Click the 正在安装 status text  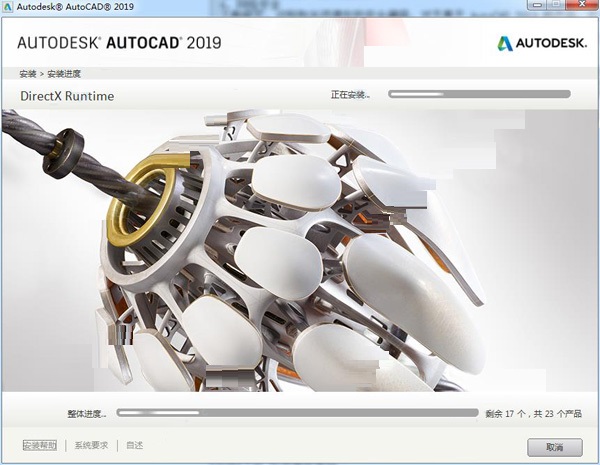point(350,95)
